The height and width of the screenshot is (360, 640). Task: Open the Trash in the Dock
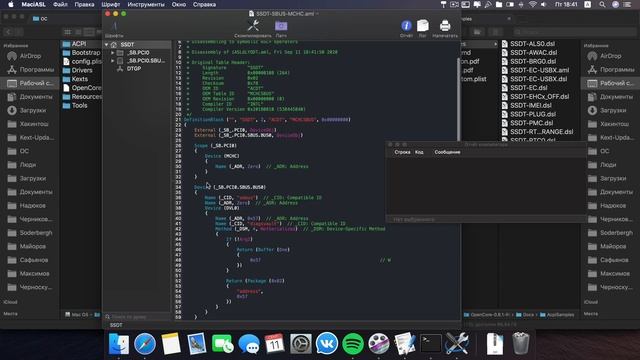(520, 344)
